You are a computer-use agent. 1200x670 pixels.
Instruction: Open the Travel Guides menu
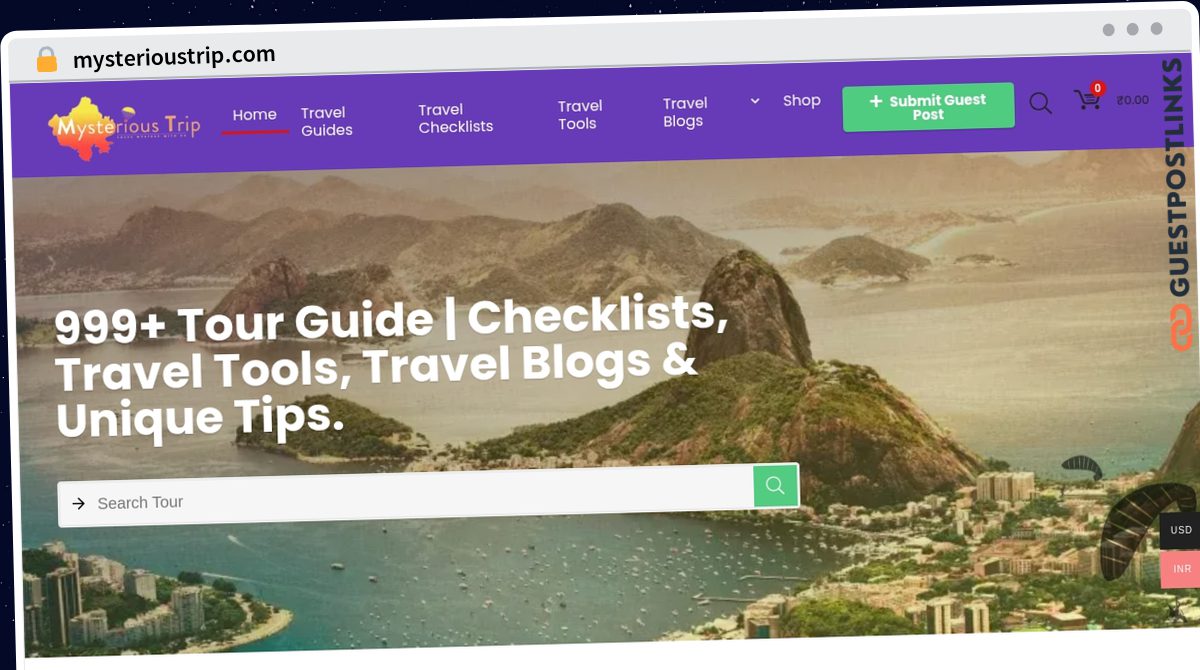click(x=327, y=121)
